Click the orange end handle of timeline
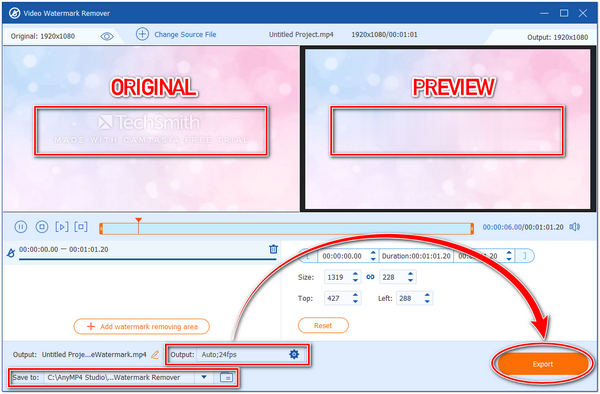Image resolution: width=600 pixels, height=394 pixels. pyautogui.click(x=472, y=228)
